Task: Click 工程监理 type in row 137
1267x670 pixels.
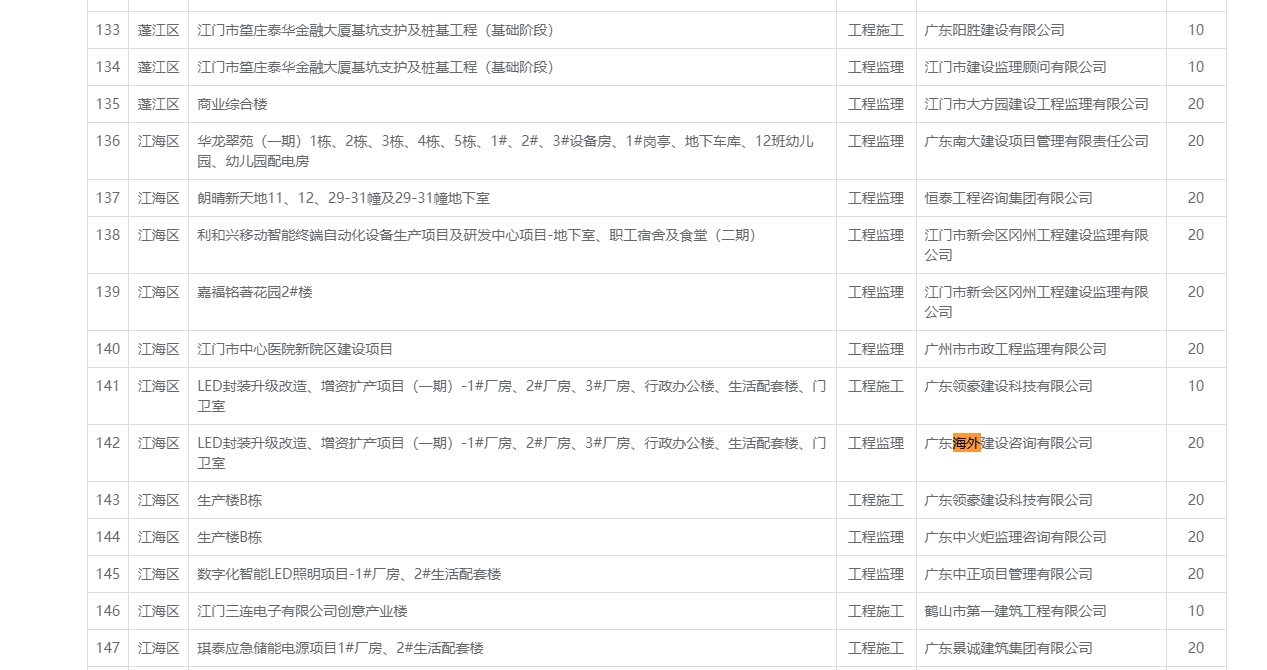Action: [x=876, y=198]
